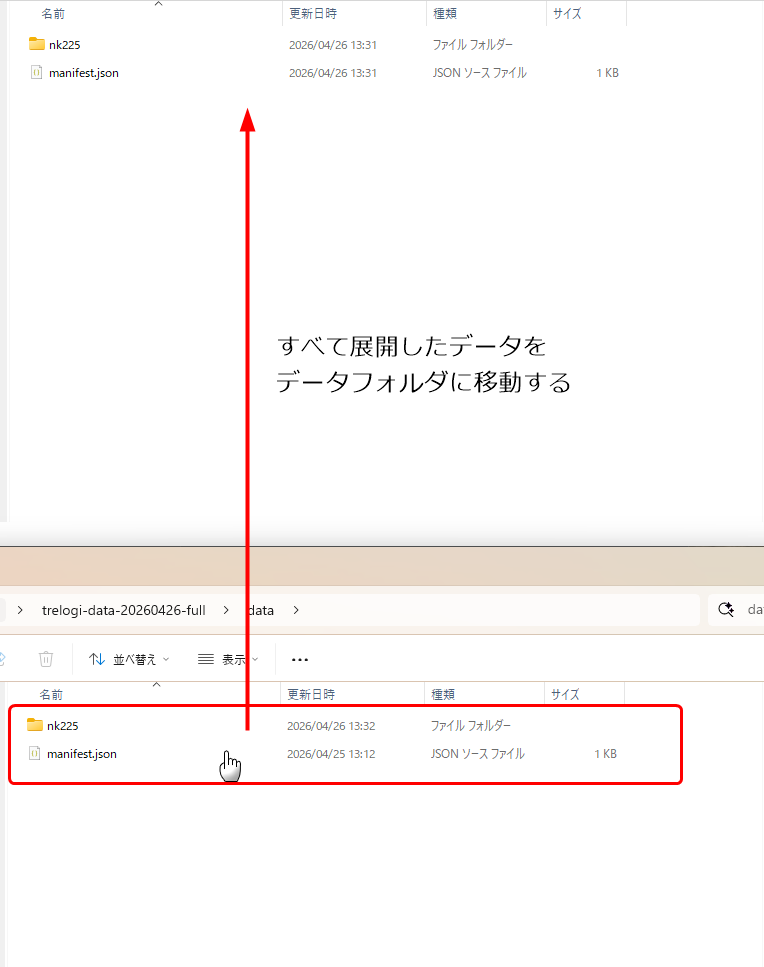
Task: Sort upper window by サイズ column
Action: point(567,14)
